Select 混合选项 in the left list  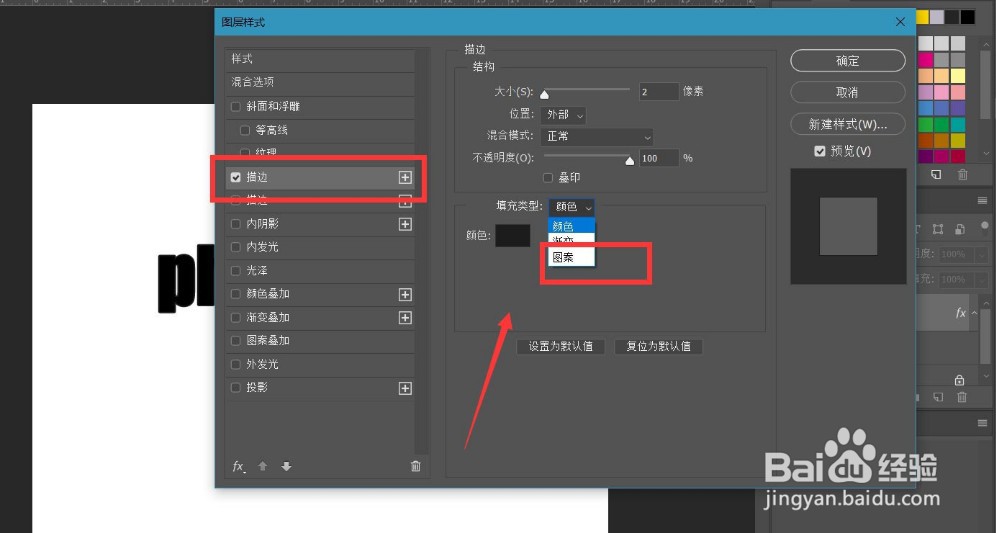[x=320, y=83]
